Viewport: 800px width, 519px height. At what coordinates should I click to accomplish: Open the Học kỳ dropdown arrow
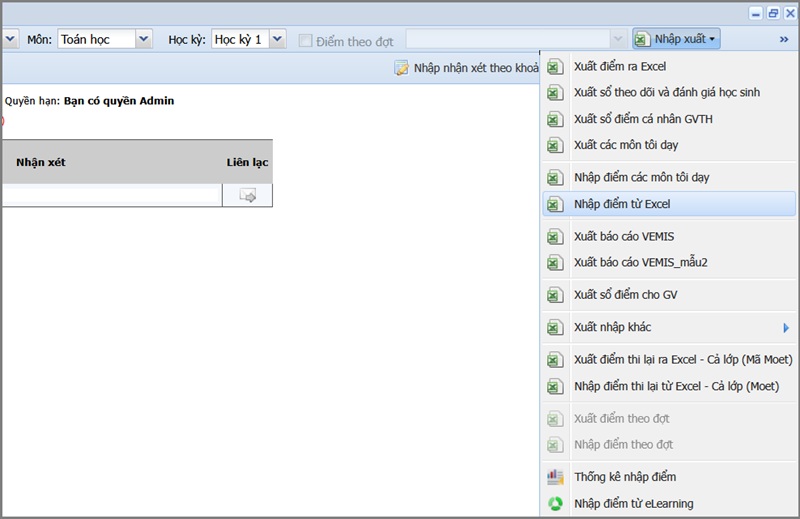(x=277, y=39)
